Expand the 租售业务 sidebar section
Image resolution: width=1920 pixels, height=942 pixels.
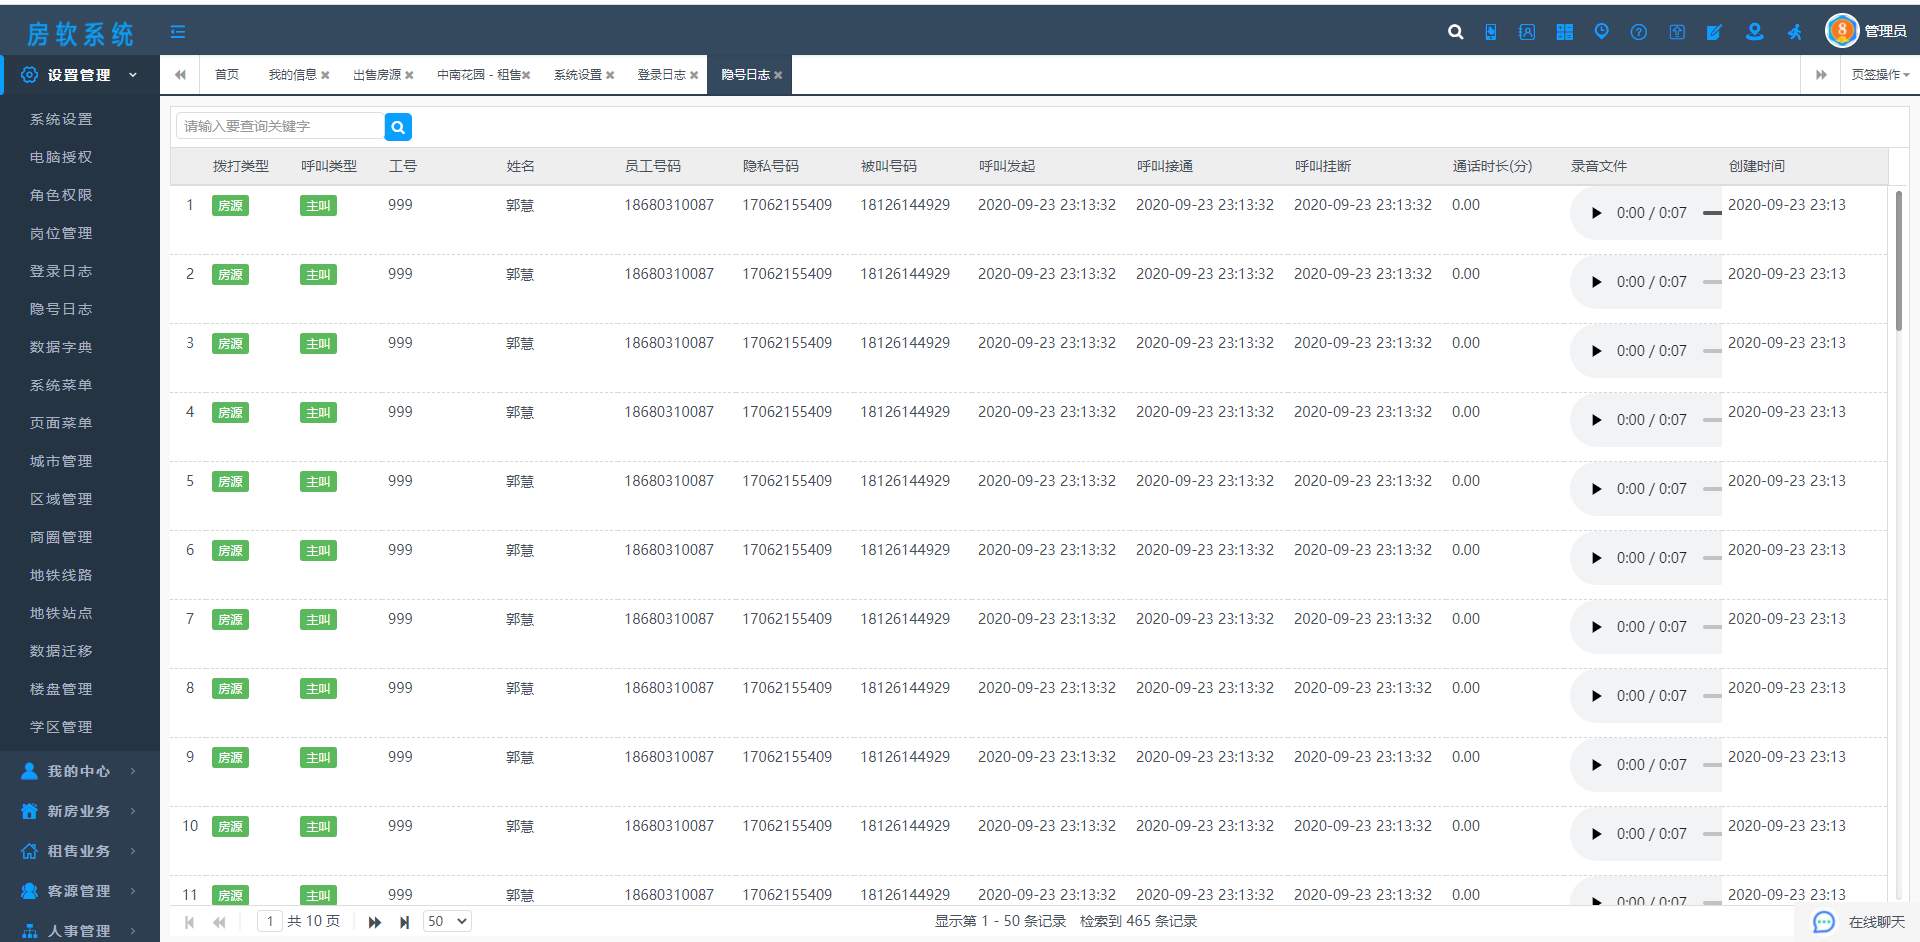[80, 851]
